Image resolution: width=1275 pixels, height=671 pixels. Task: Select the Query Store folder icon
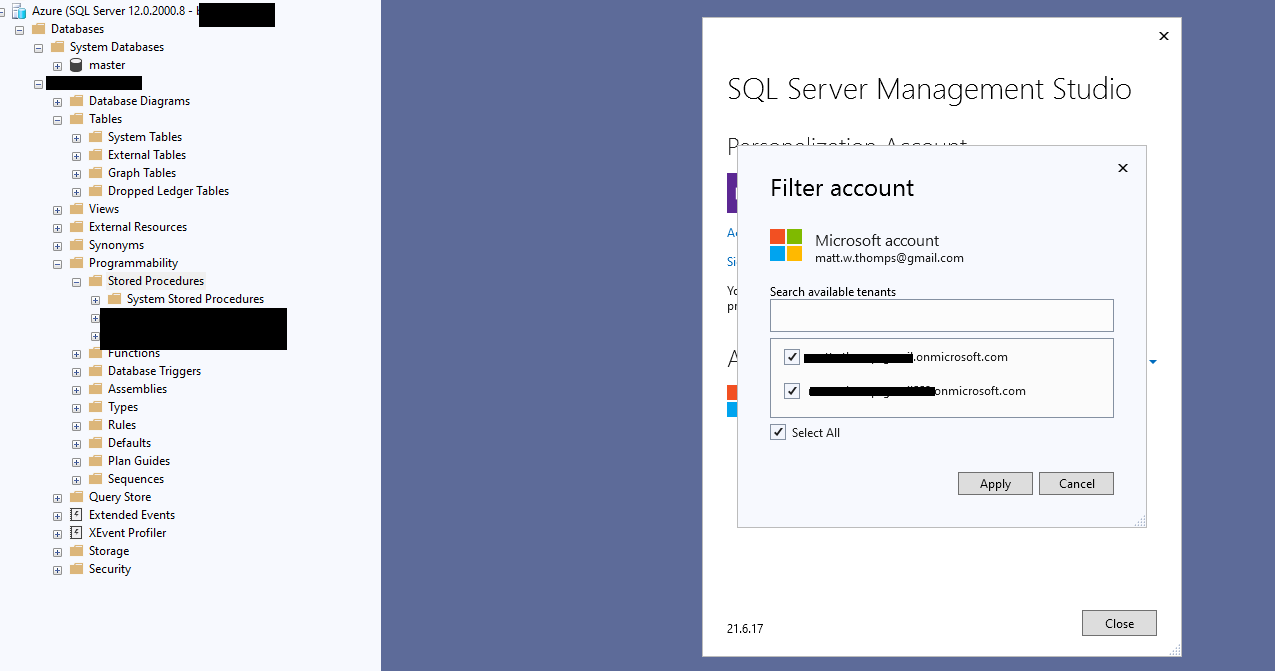(76, 497)
